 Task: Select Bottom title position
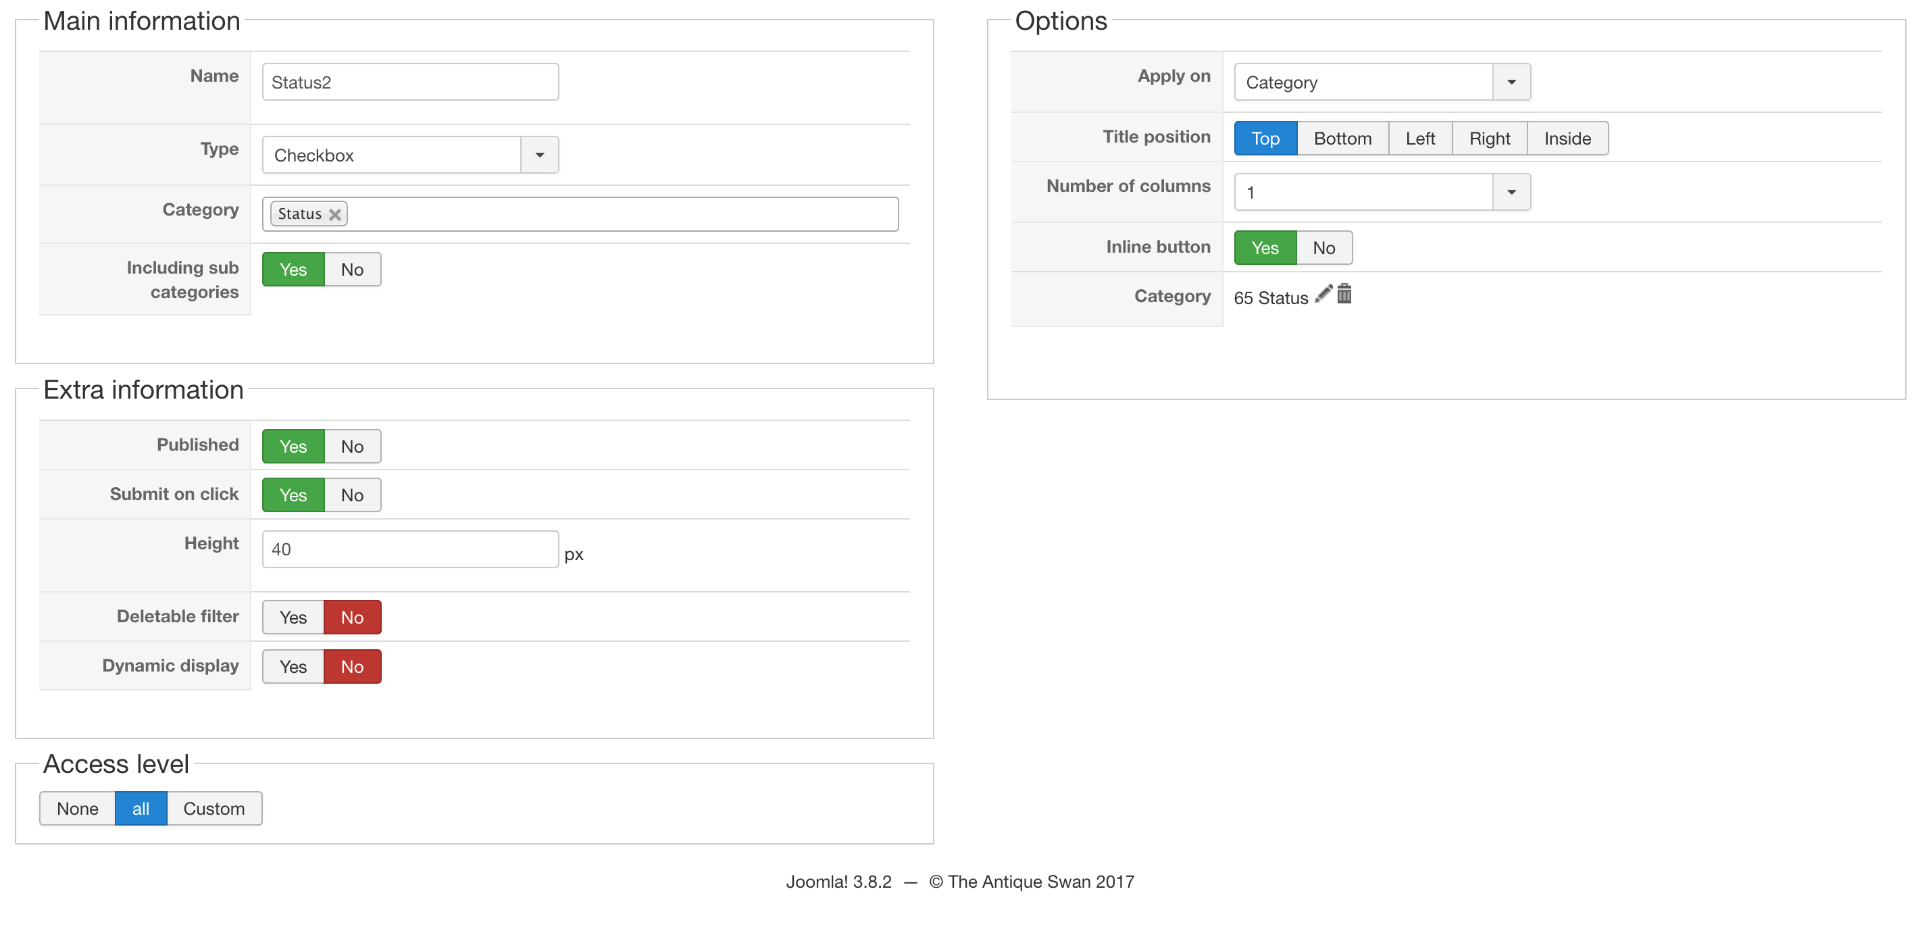(x=1342, y=139)
